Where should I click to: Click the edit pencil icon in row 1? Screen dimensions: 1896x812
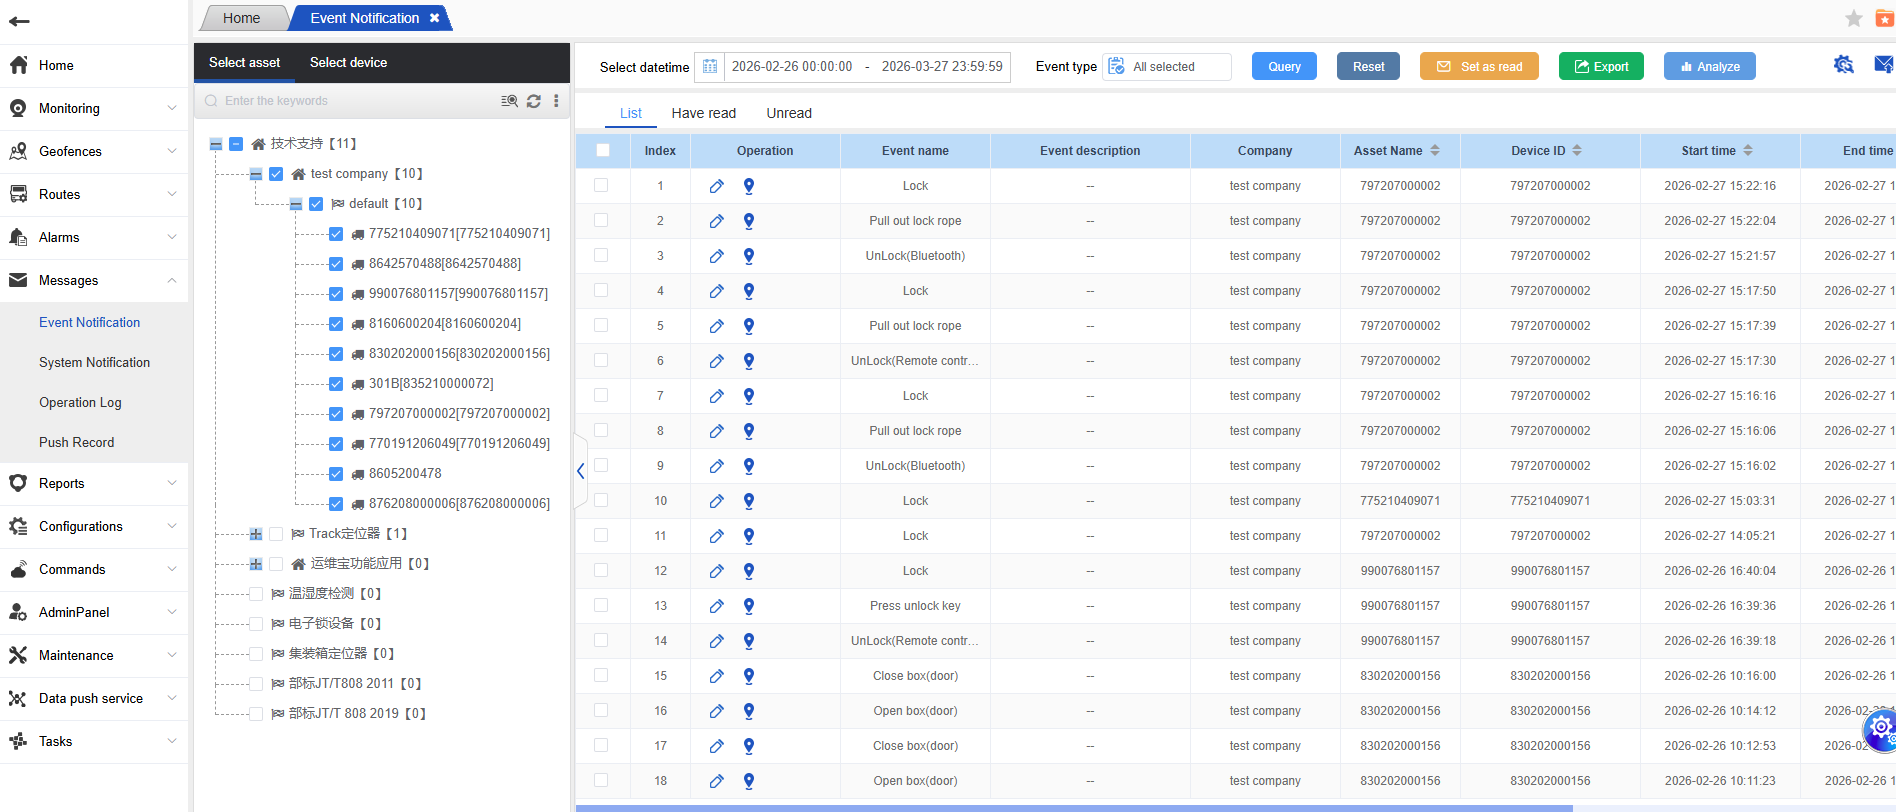point(716,186)
